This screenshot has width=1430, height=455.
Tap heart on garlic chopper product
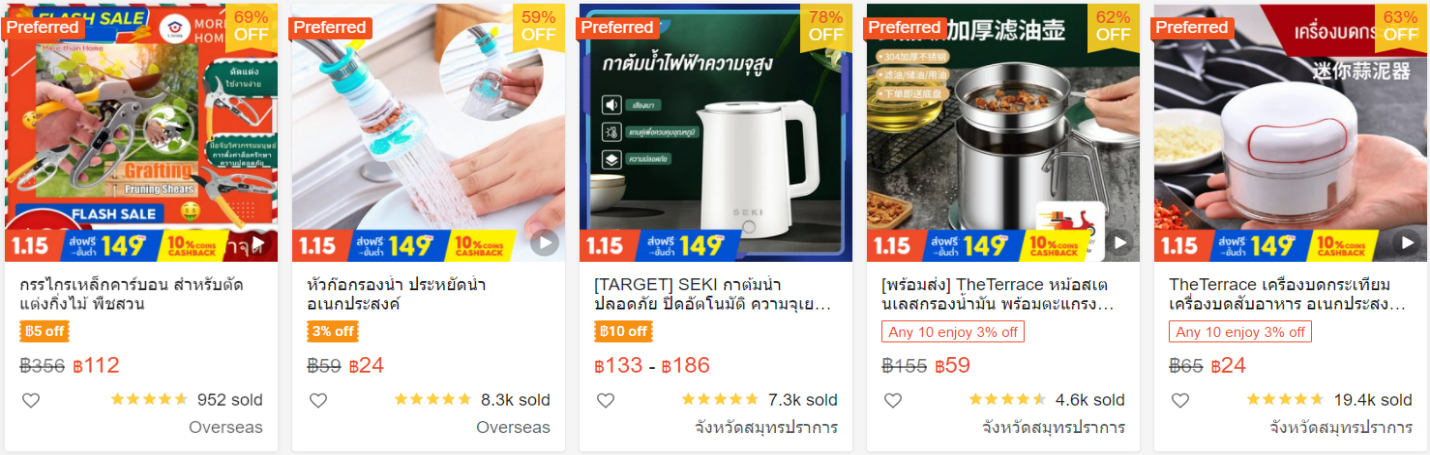(1180, 400)
